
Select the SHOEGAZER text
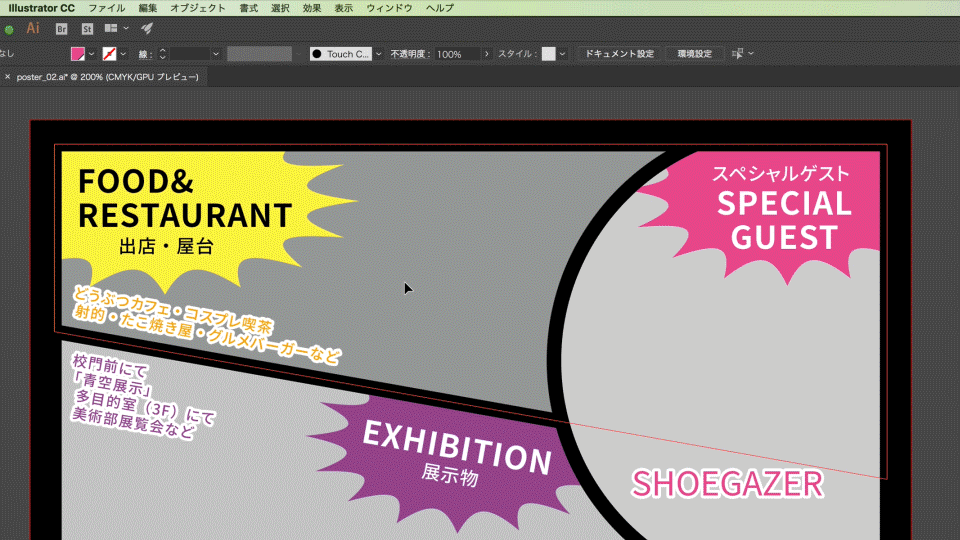[x=727, y=484]
